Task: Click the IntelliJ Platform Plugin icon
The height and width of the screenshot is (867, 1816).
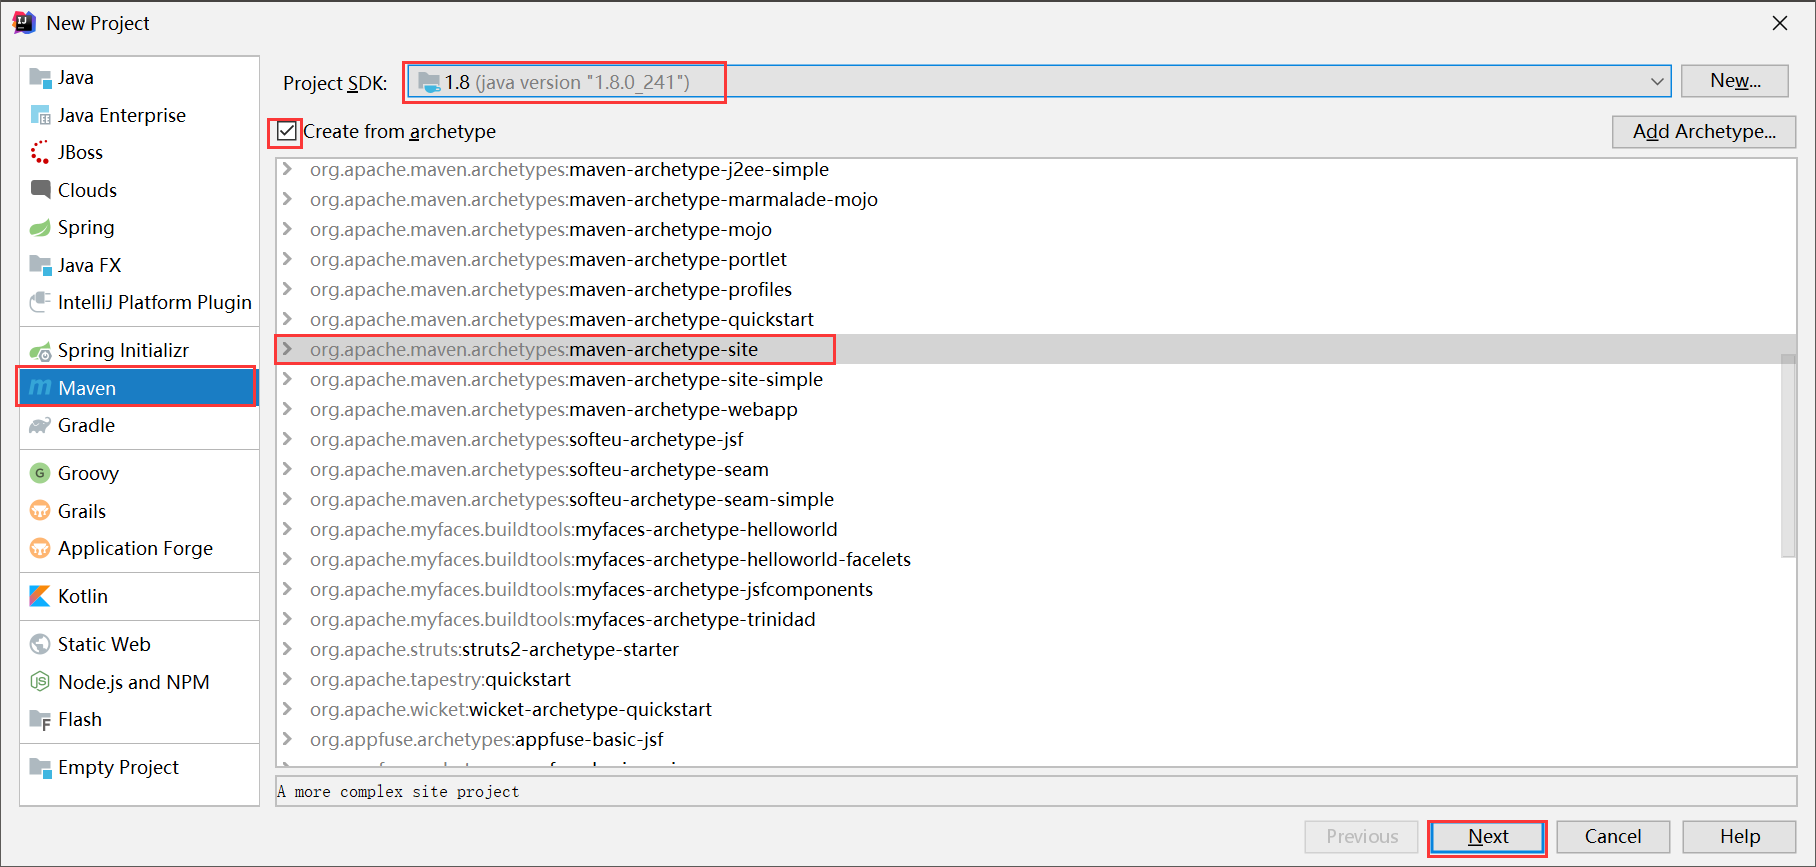Action: pyautogui.click(x=40, y=302)
